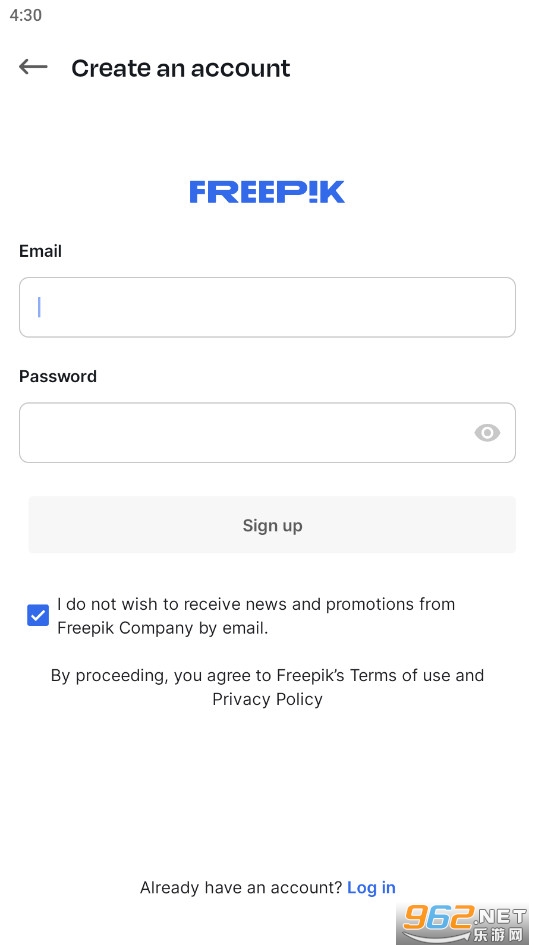Focus the Email input field

[x=268, y=307]
